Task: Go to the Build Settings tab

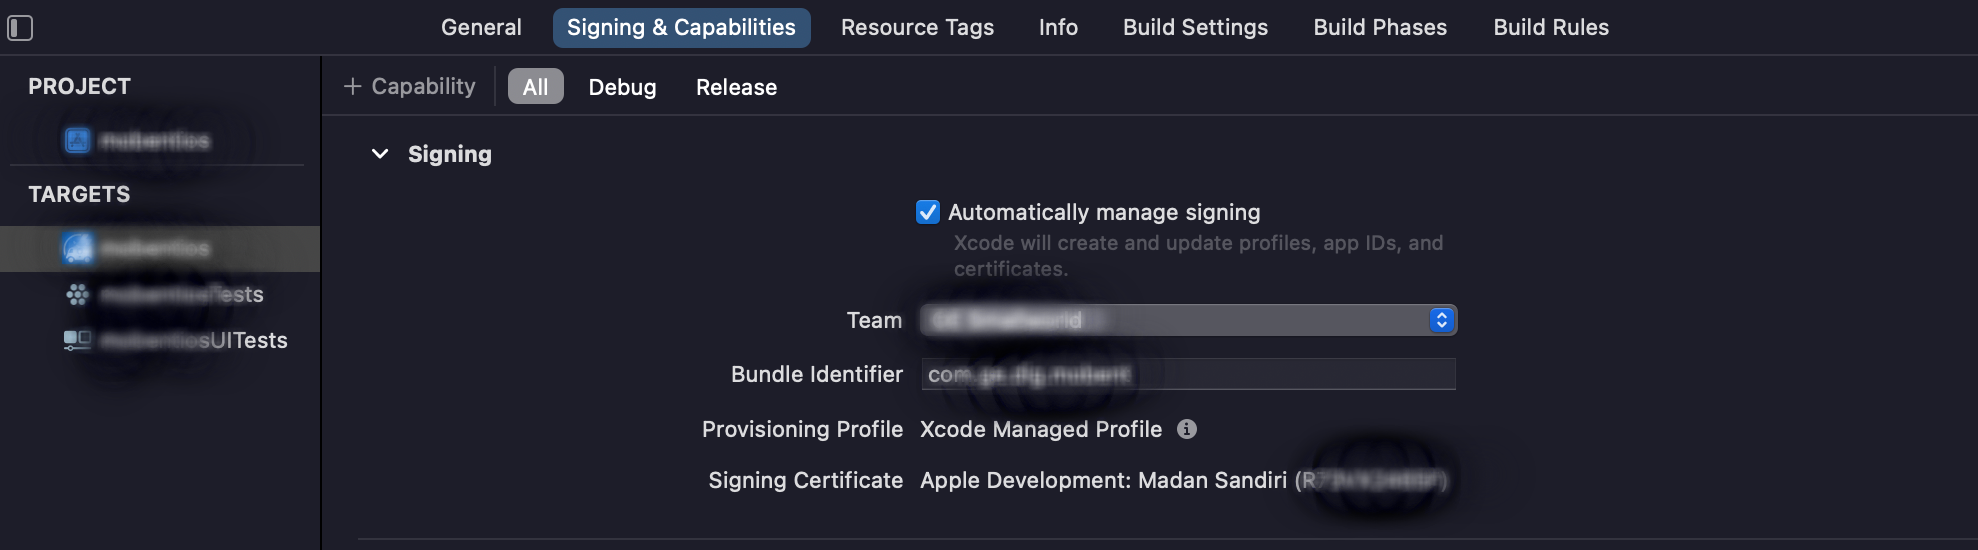Action: point(1195,28)
